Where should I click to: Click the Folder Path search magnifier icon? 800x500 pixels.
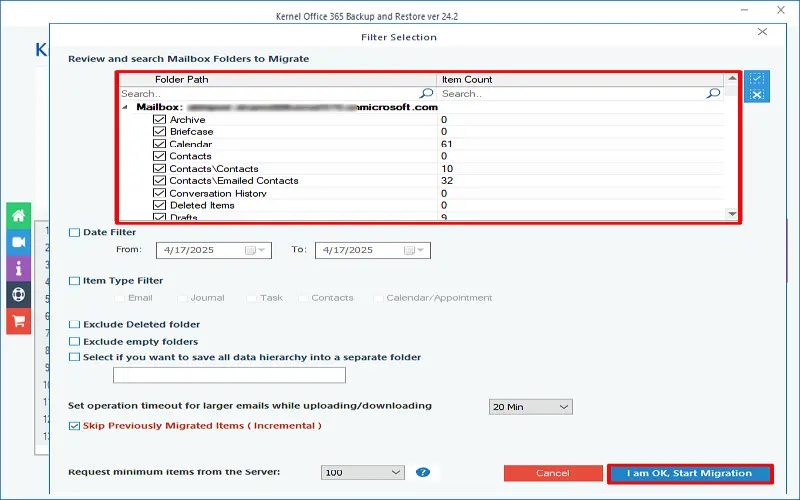coord(426,93)
